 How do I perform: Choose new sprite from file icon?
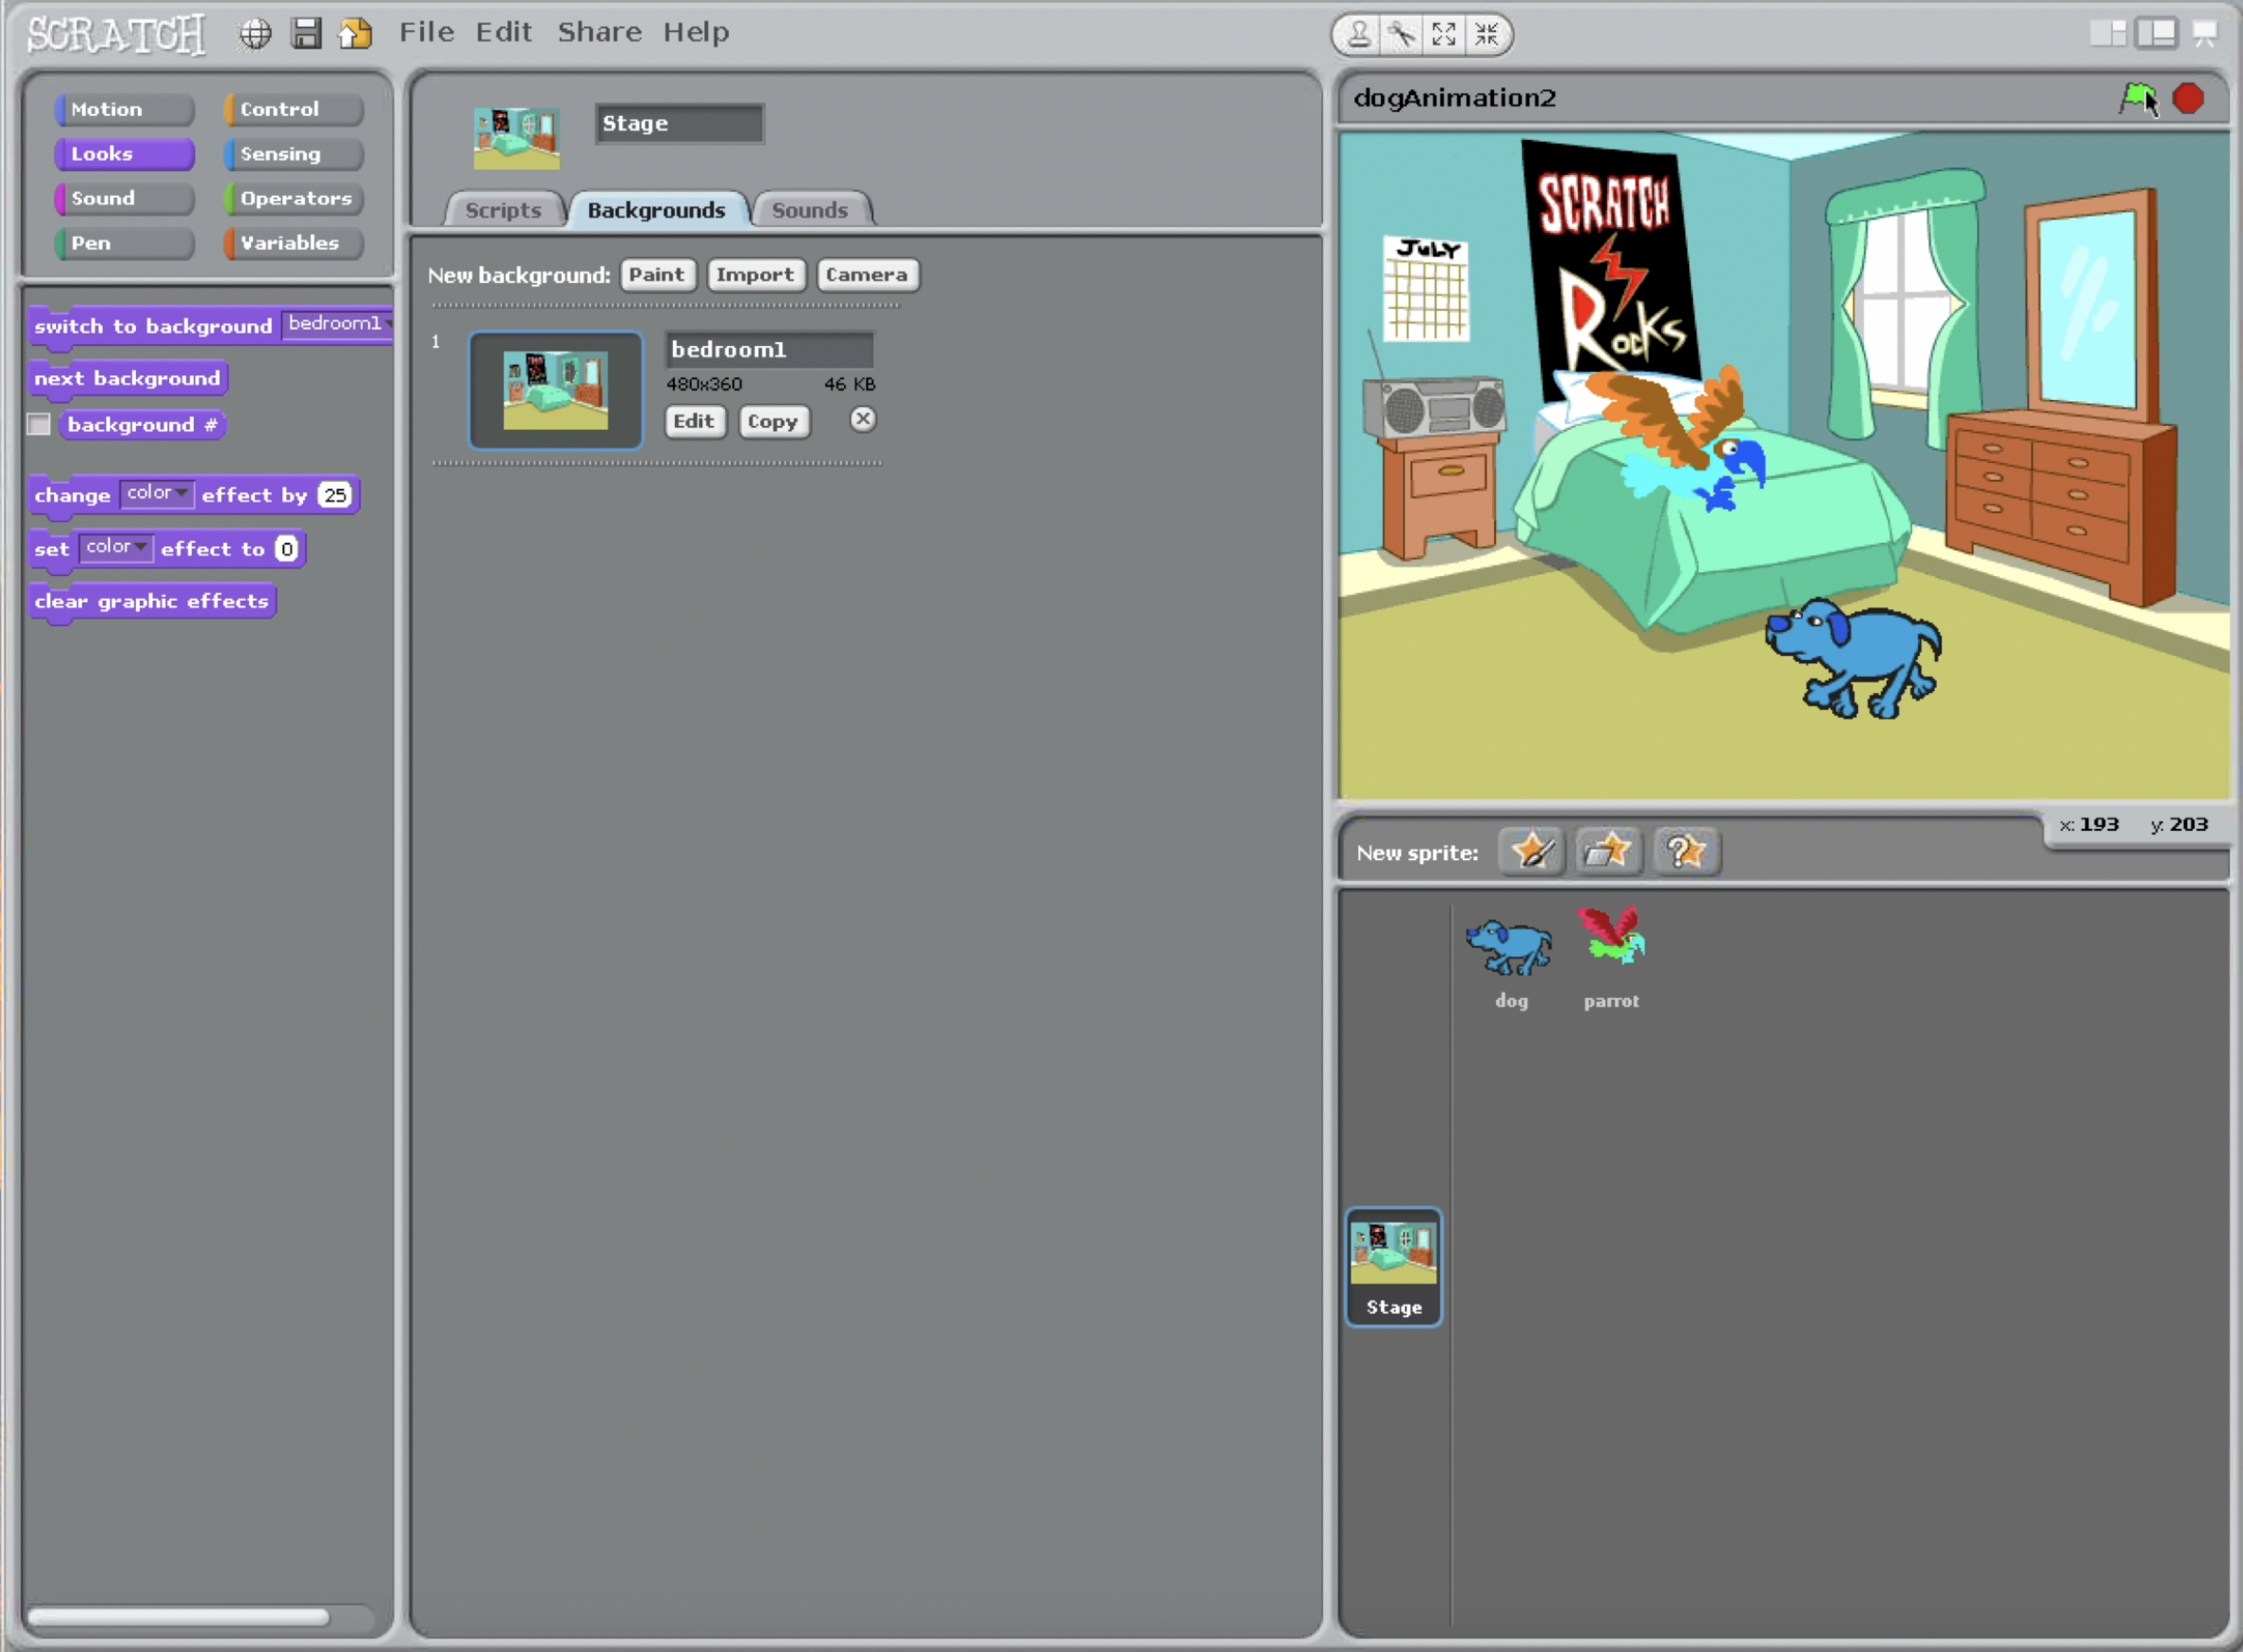(1608, 852)
